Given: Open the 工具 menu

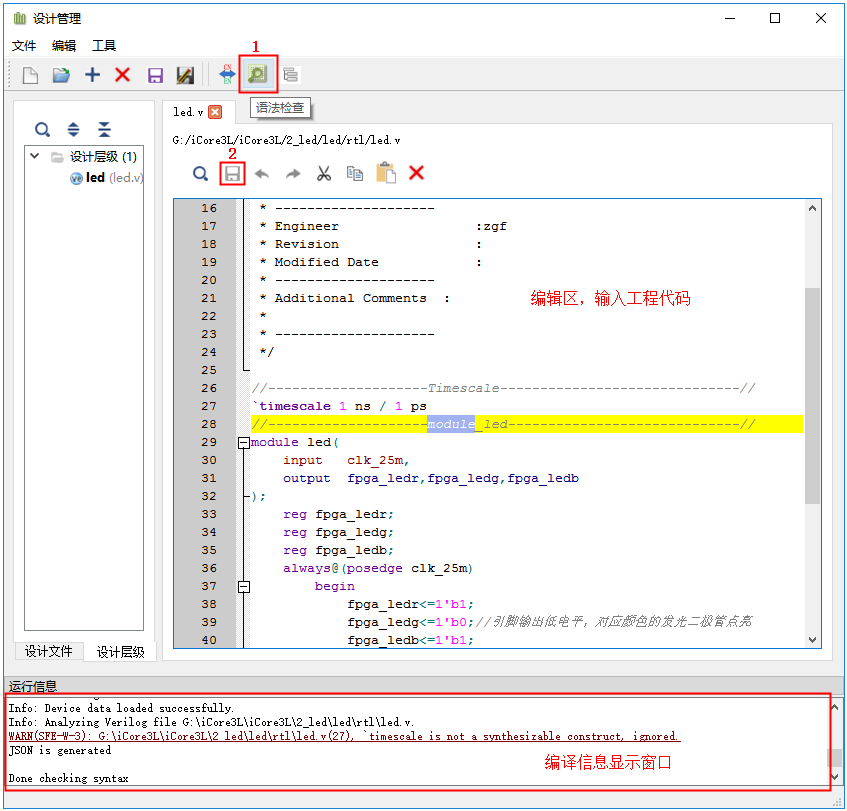Looking at the screenshot, I should (104, 46).
